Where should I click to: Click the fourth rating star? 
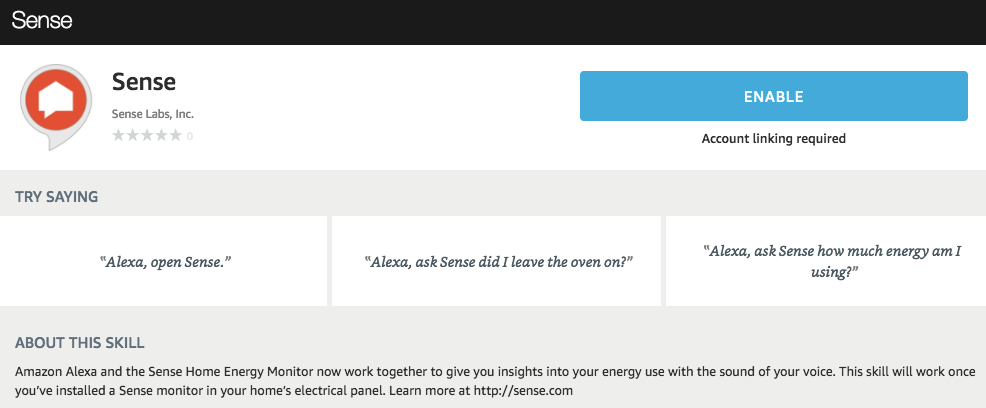pos(162,135)
